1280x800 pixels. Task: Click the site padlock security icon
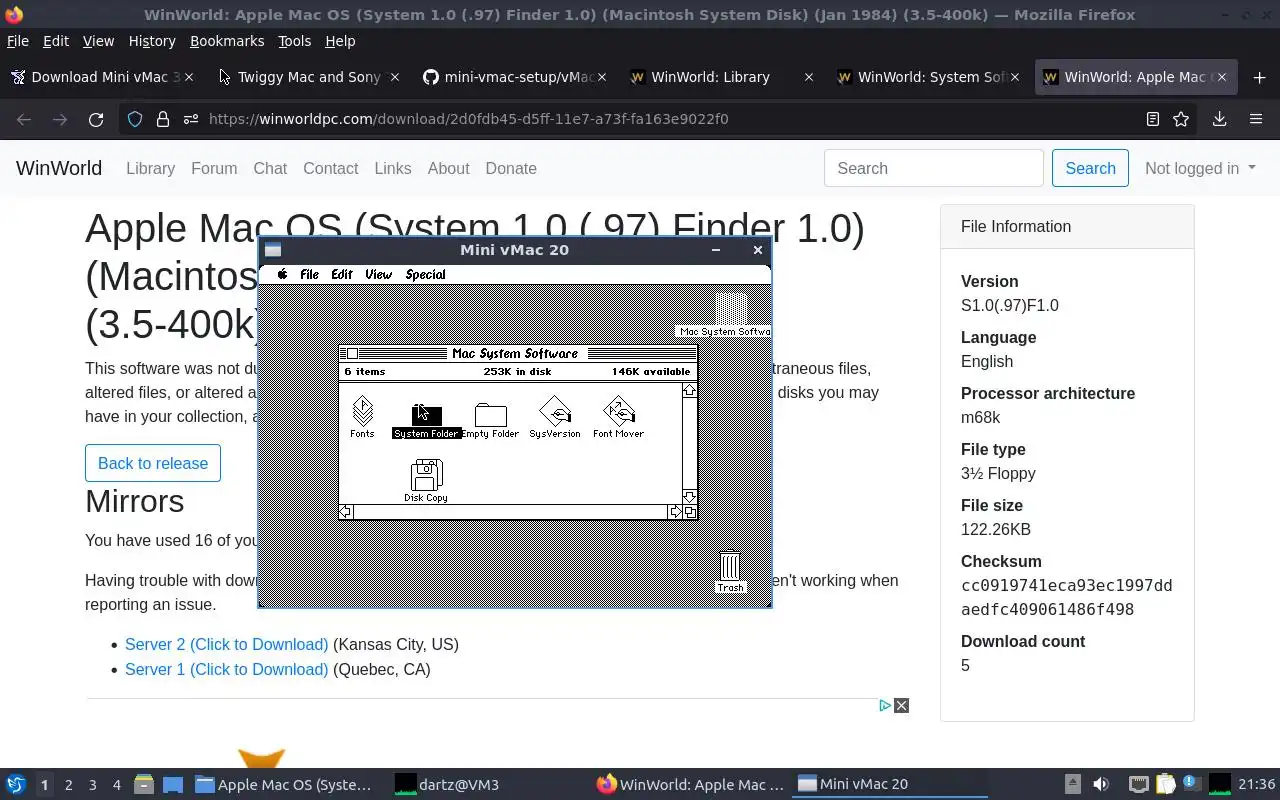click(x=163, y=119)
